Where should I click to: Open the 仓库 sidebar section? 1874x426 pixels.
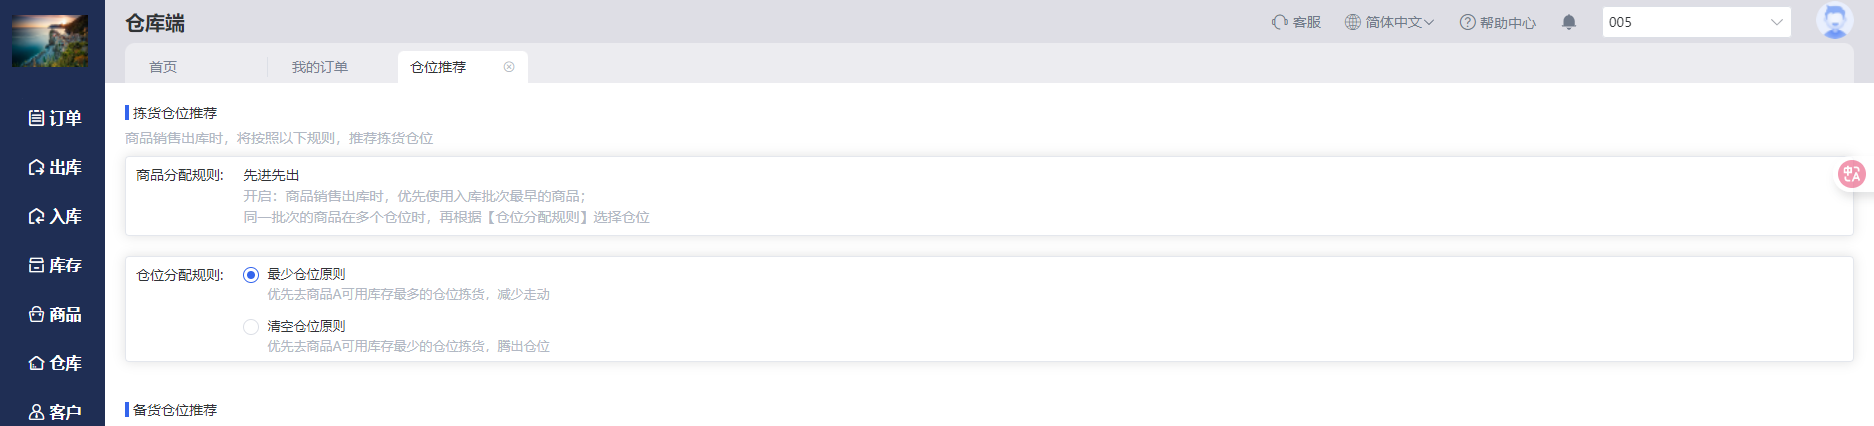(x=54, y=363)
